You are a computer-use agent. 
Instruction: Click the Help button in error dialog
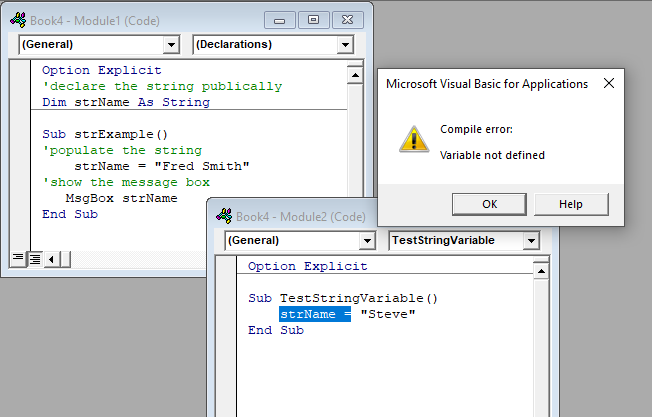[570, 204]
